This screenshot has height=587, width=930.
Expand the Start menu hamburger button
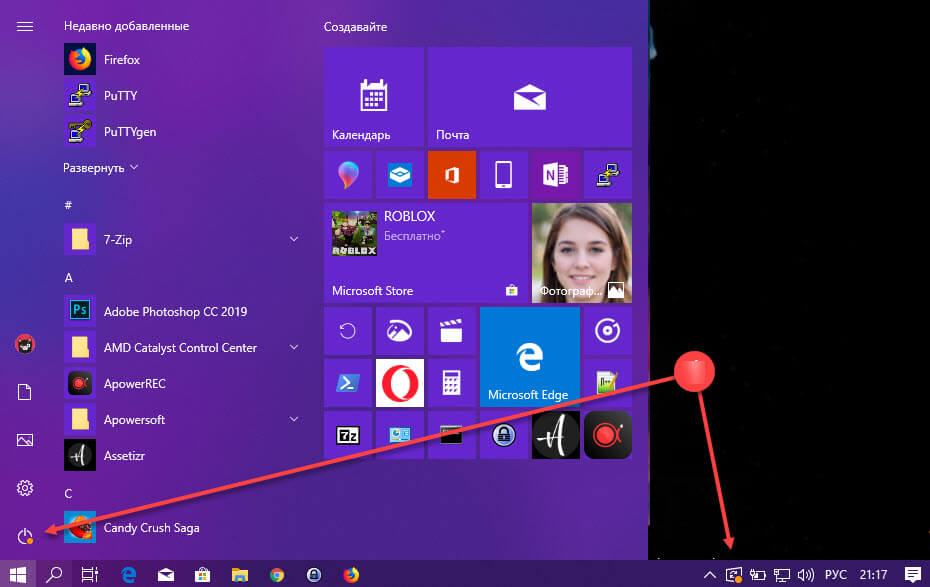[25, 27]
